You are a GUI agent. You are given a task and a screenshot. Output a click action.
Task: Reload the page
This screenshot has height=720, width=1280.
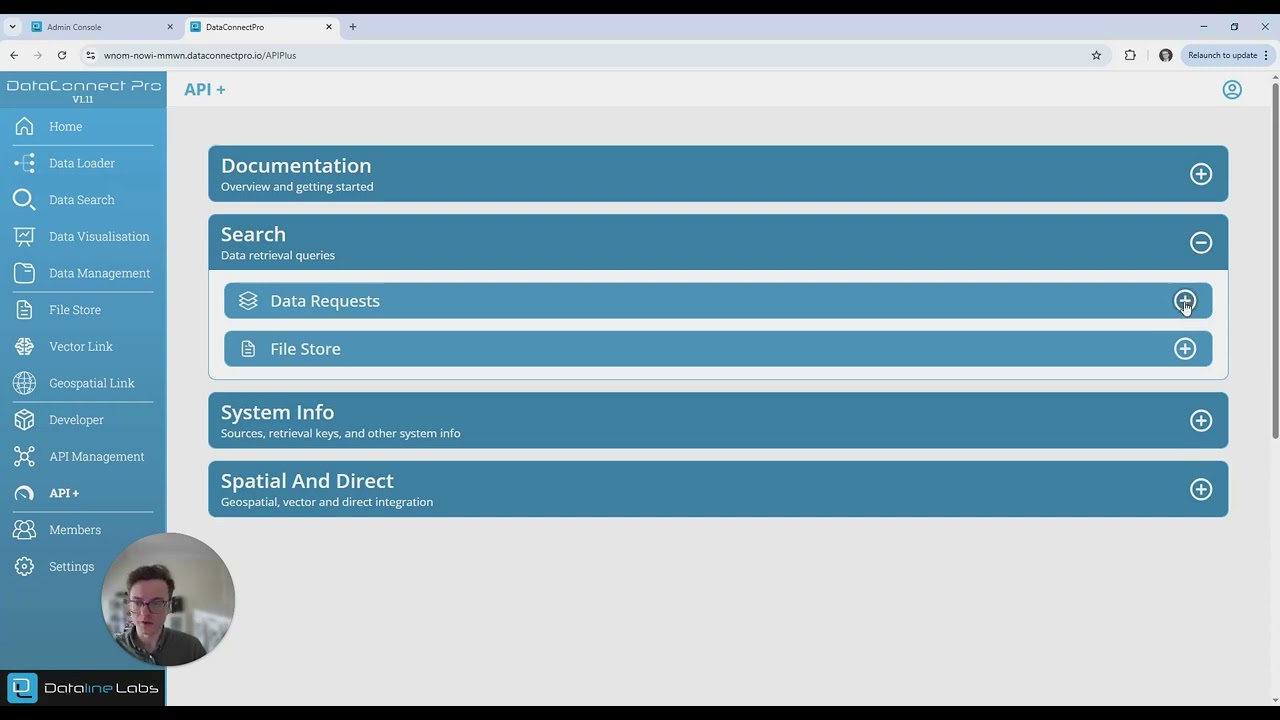(62, 55)
